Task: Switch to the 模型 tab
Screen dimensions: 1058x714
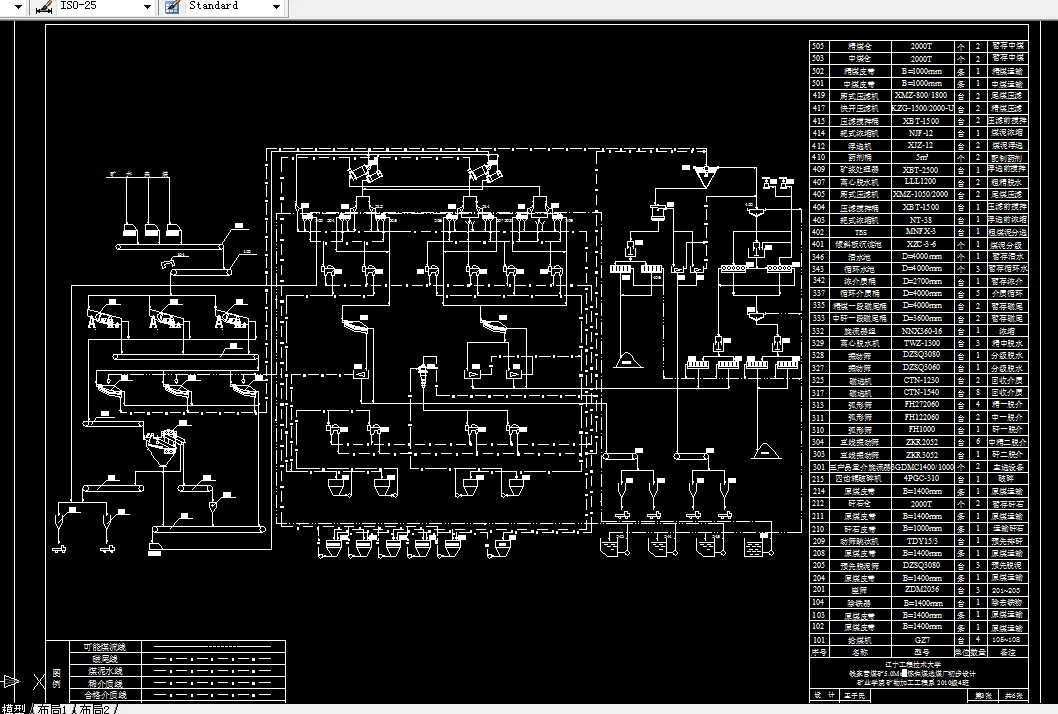Action: point(13,709)
